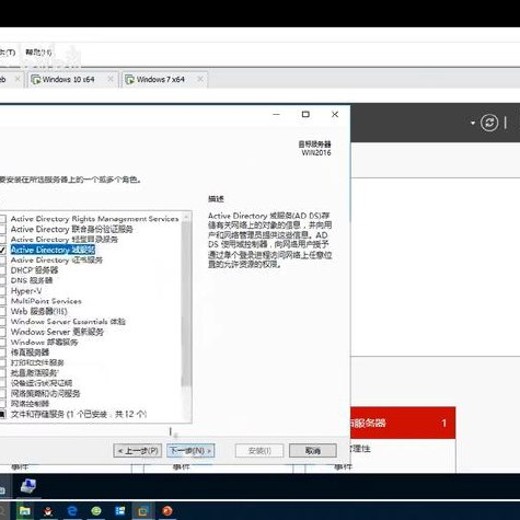Select the 网络策略和访问服务 role row
This screenshot has height=520, width=520.
pyautogui.click(x=45, y=394)
